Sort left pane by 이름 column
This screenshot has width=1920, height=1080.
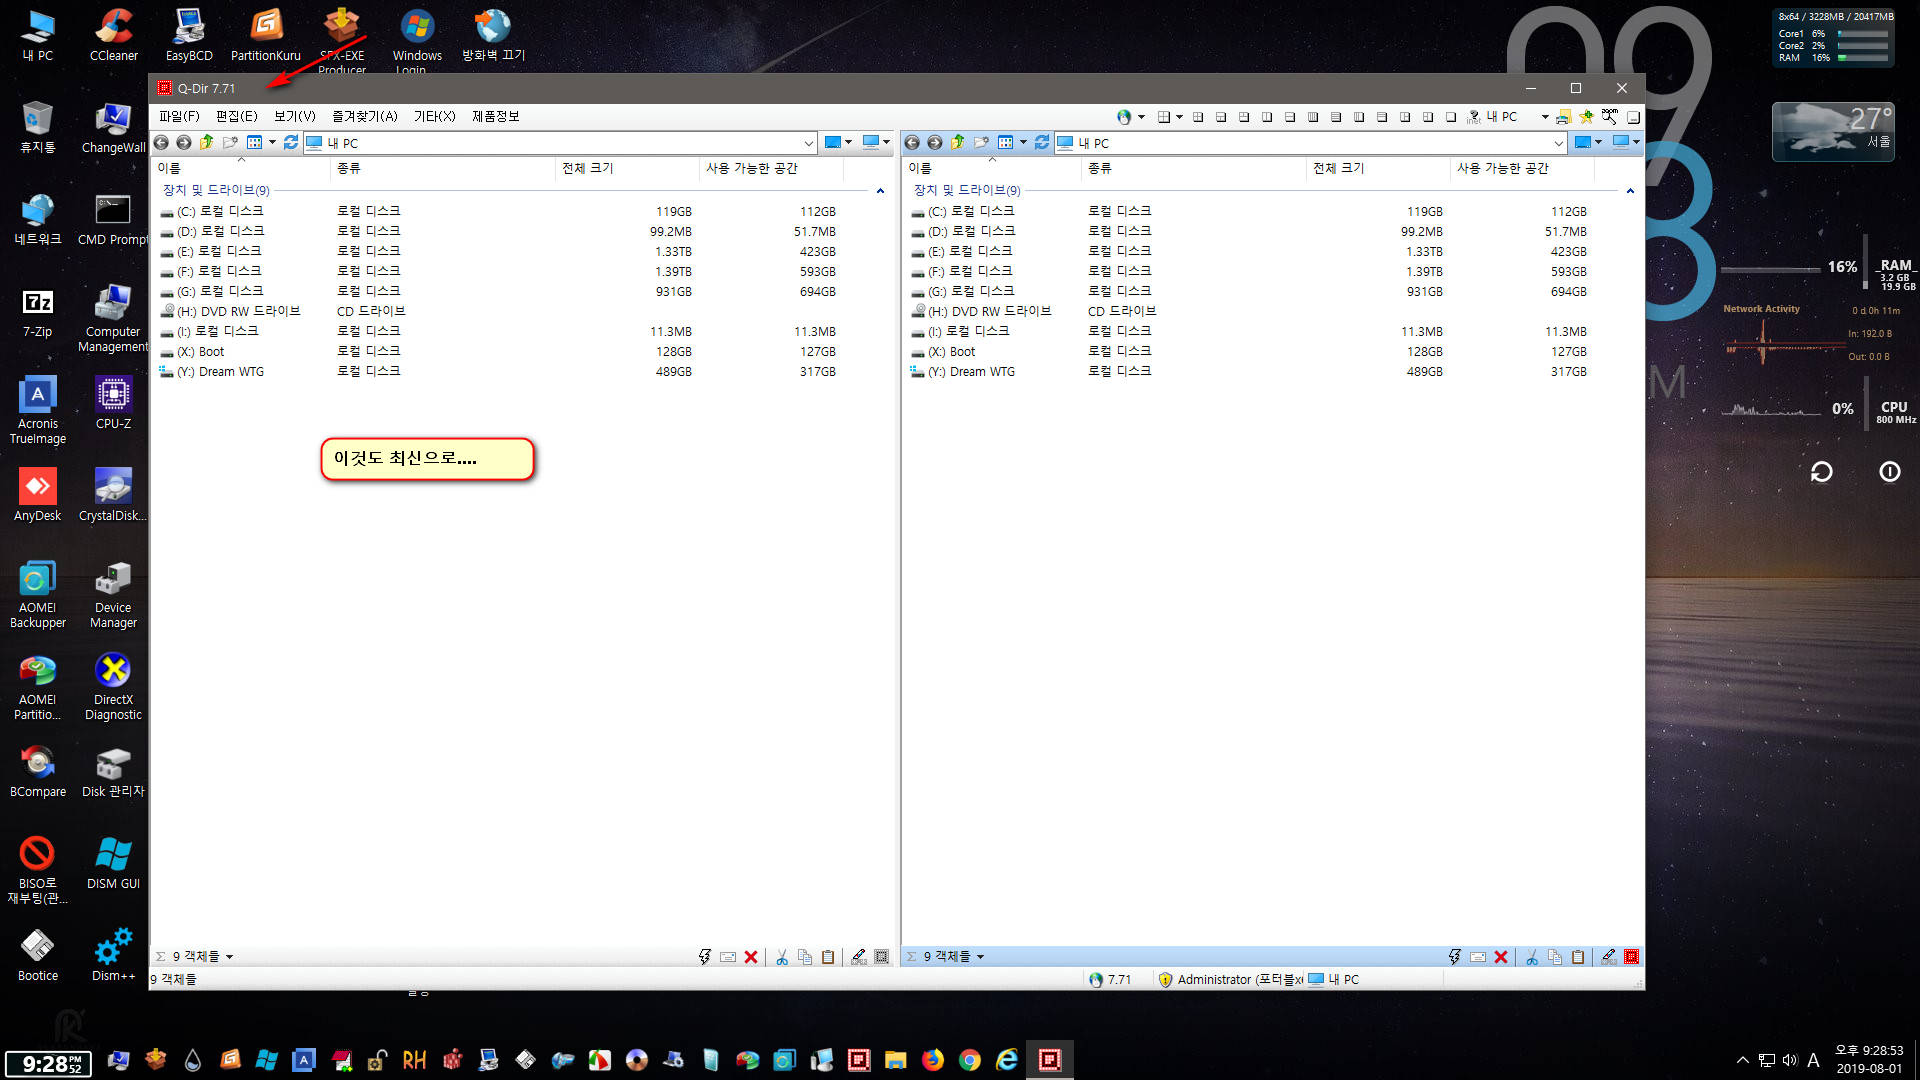240,168
